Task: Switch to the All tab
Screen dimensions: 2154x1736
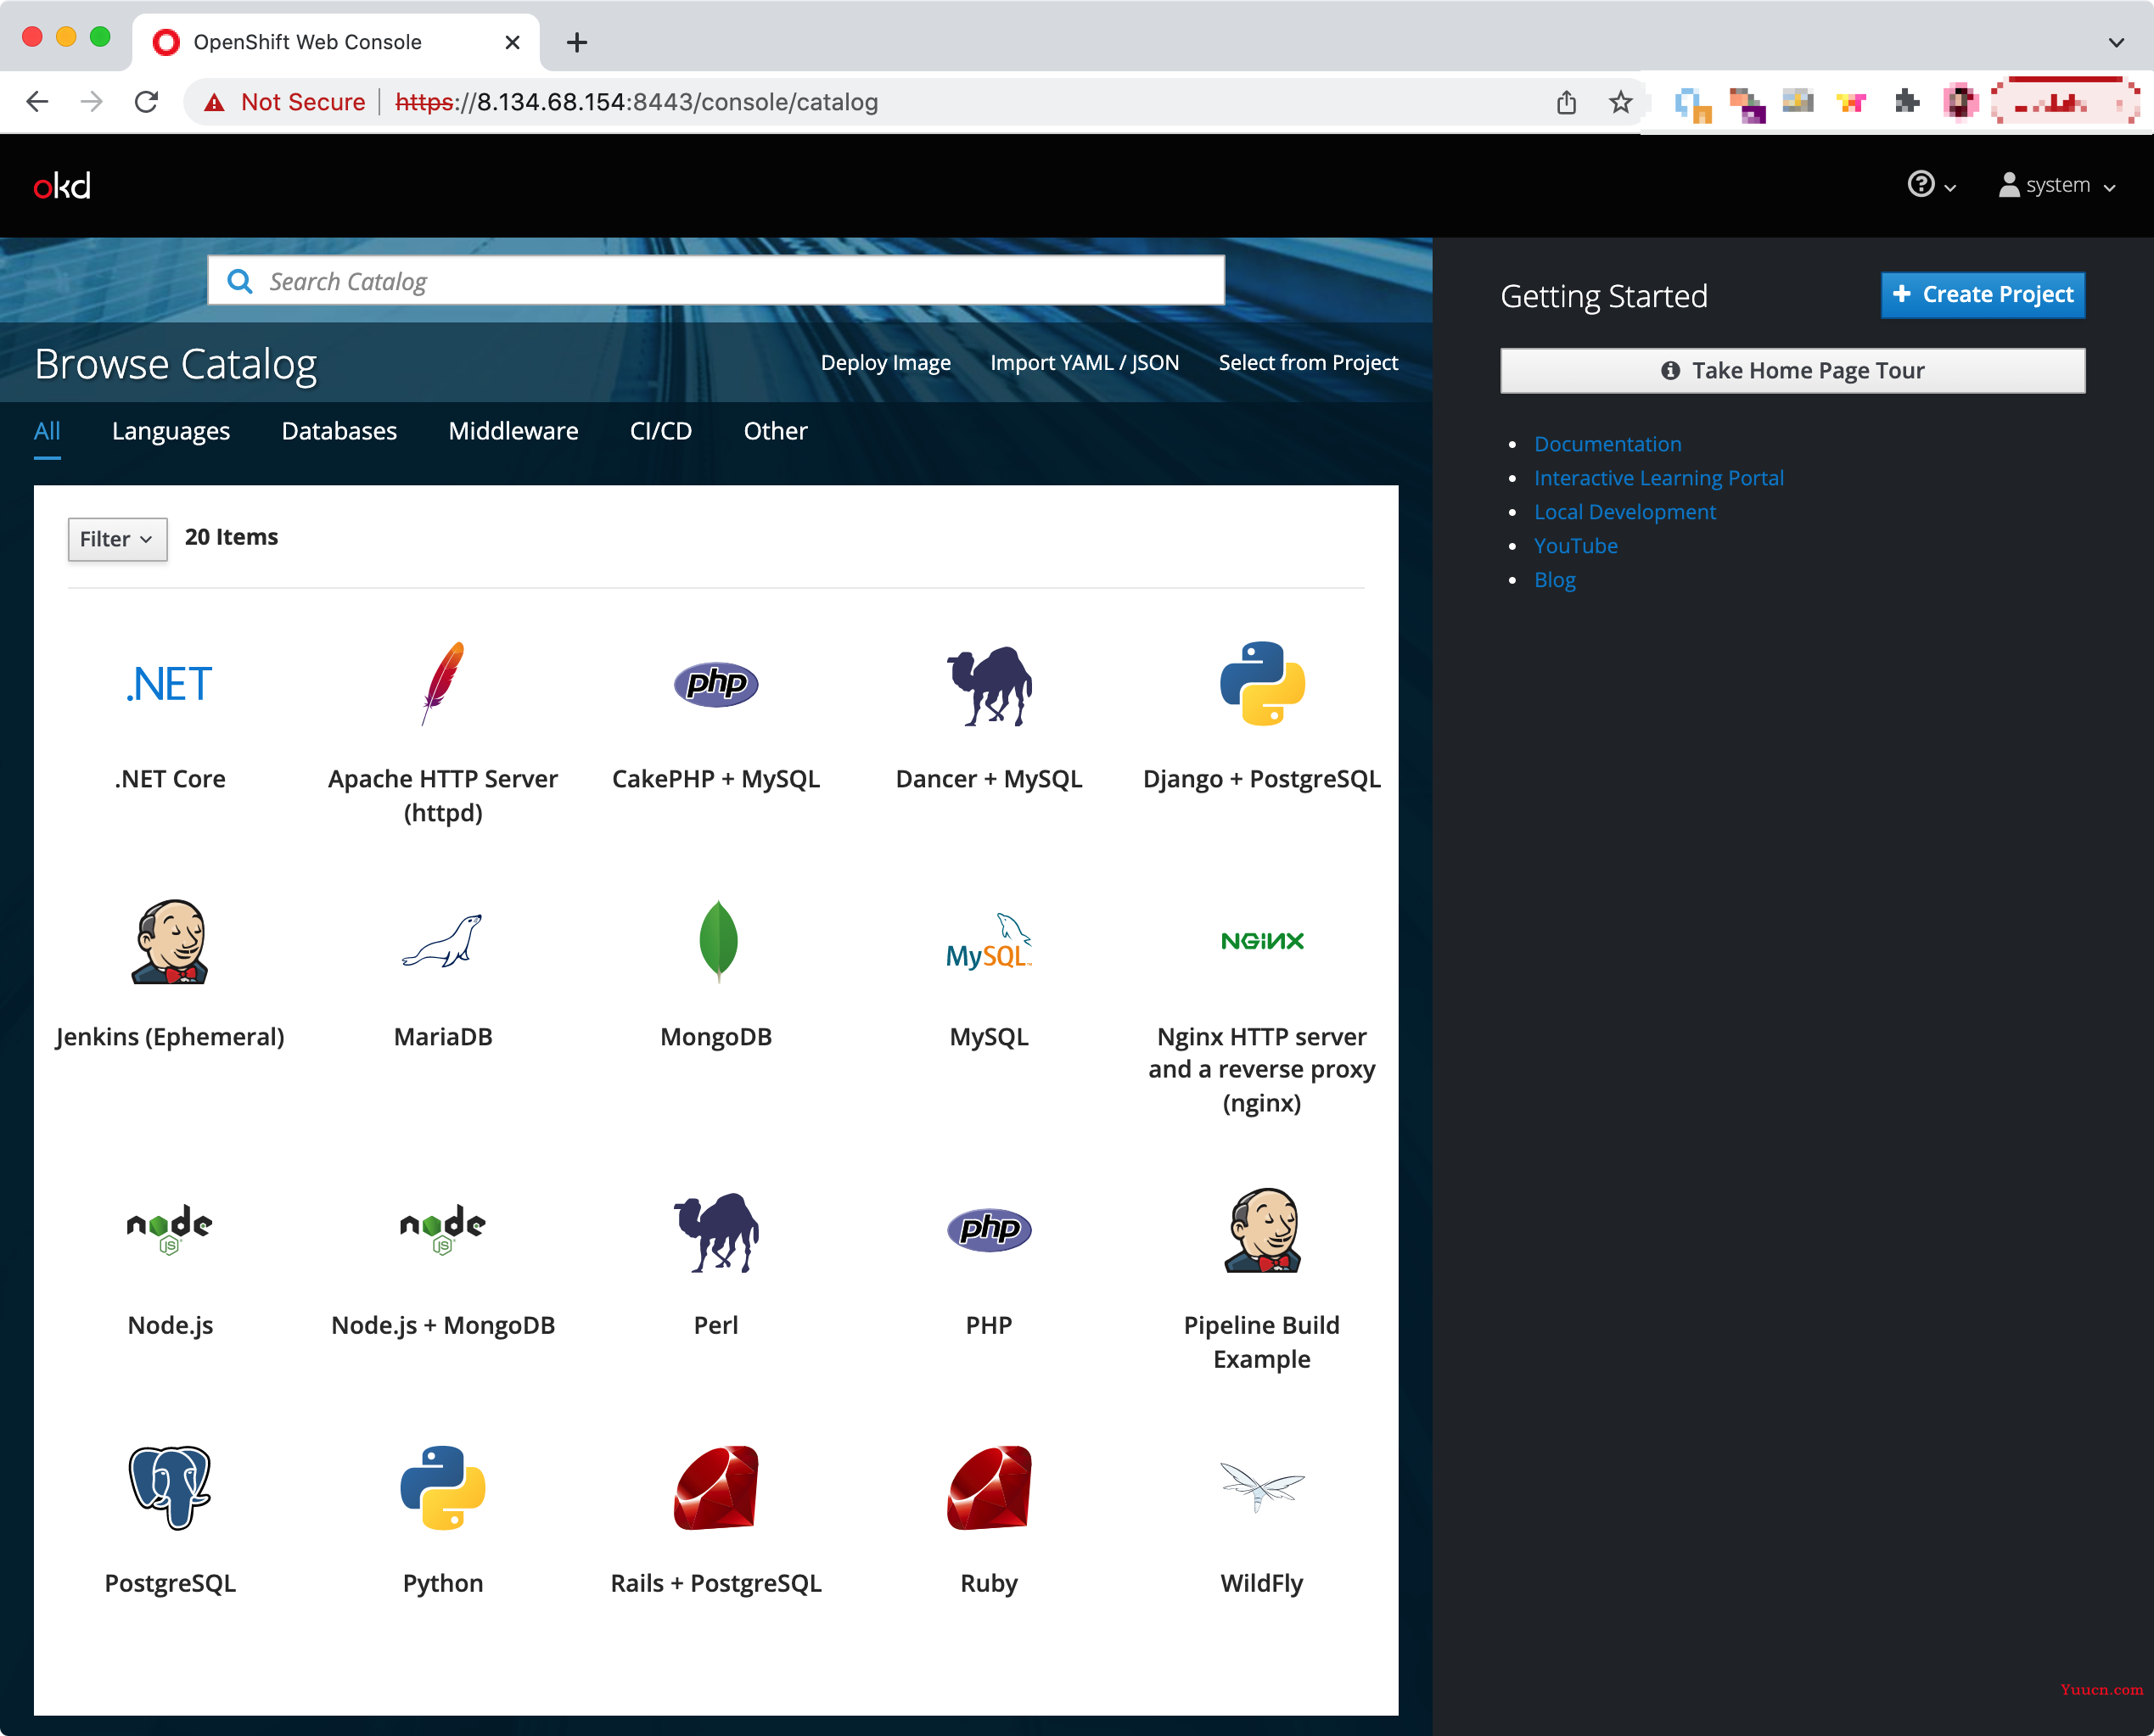Action: 47,431
